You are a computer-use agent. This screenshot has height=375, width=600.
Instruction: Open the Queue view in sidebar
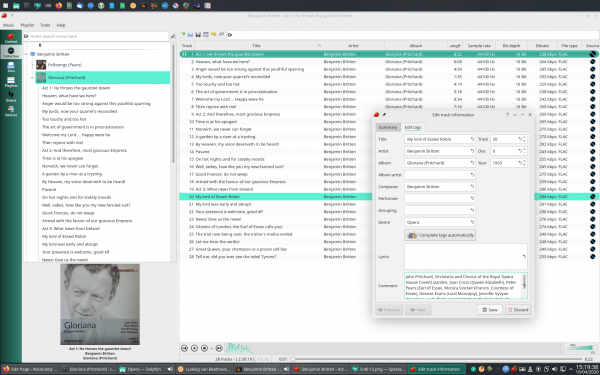[11, 96]
